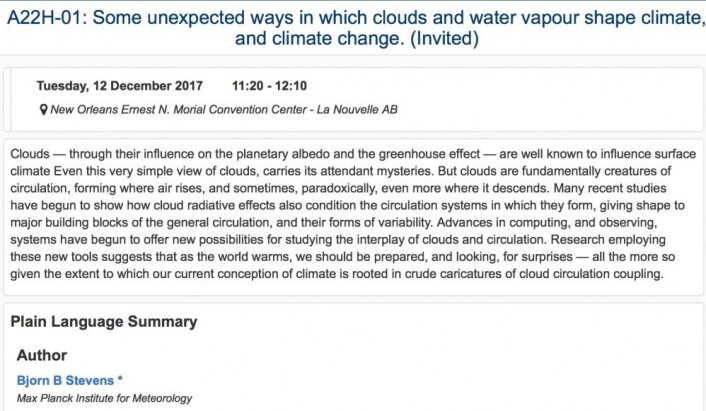Click the '(Invited)' text in the title
The height and width of the screenshot is (411, 706).
tap(444, 38)
